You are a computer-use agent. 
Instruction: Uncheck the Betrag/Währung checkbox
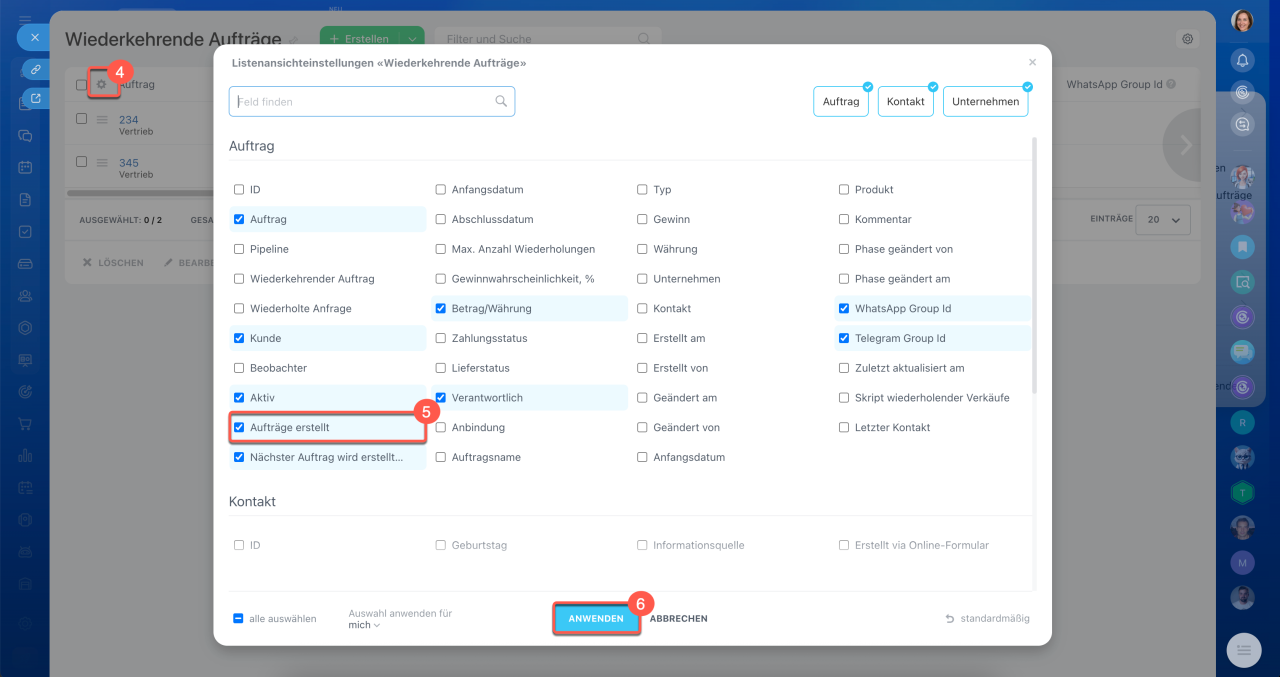click(x=441, y=308)
